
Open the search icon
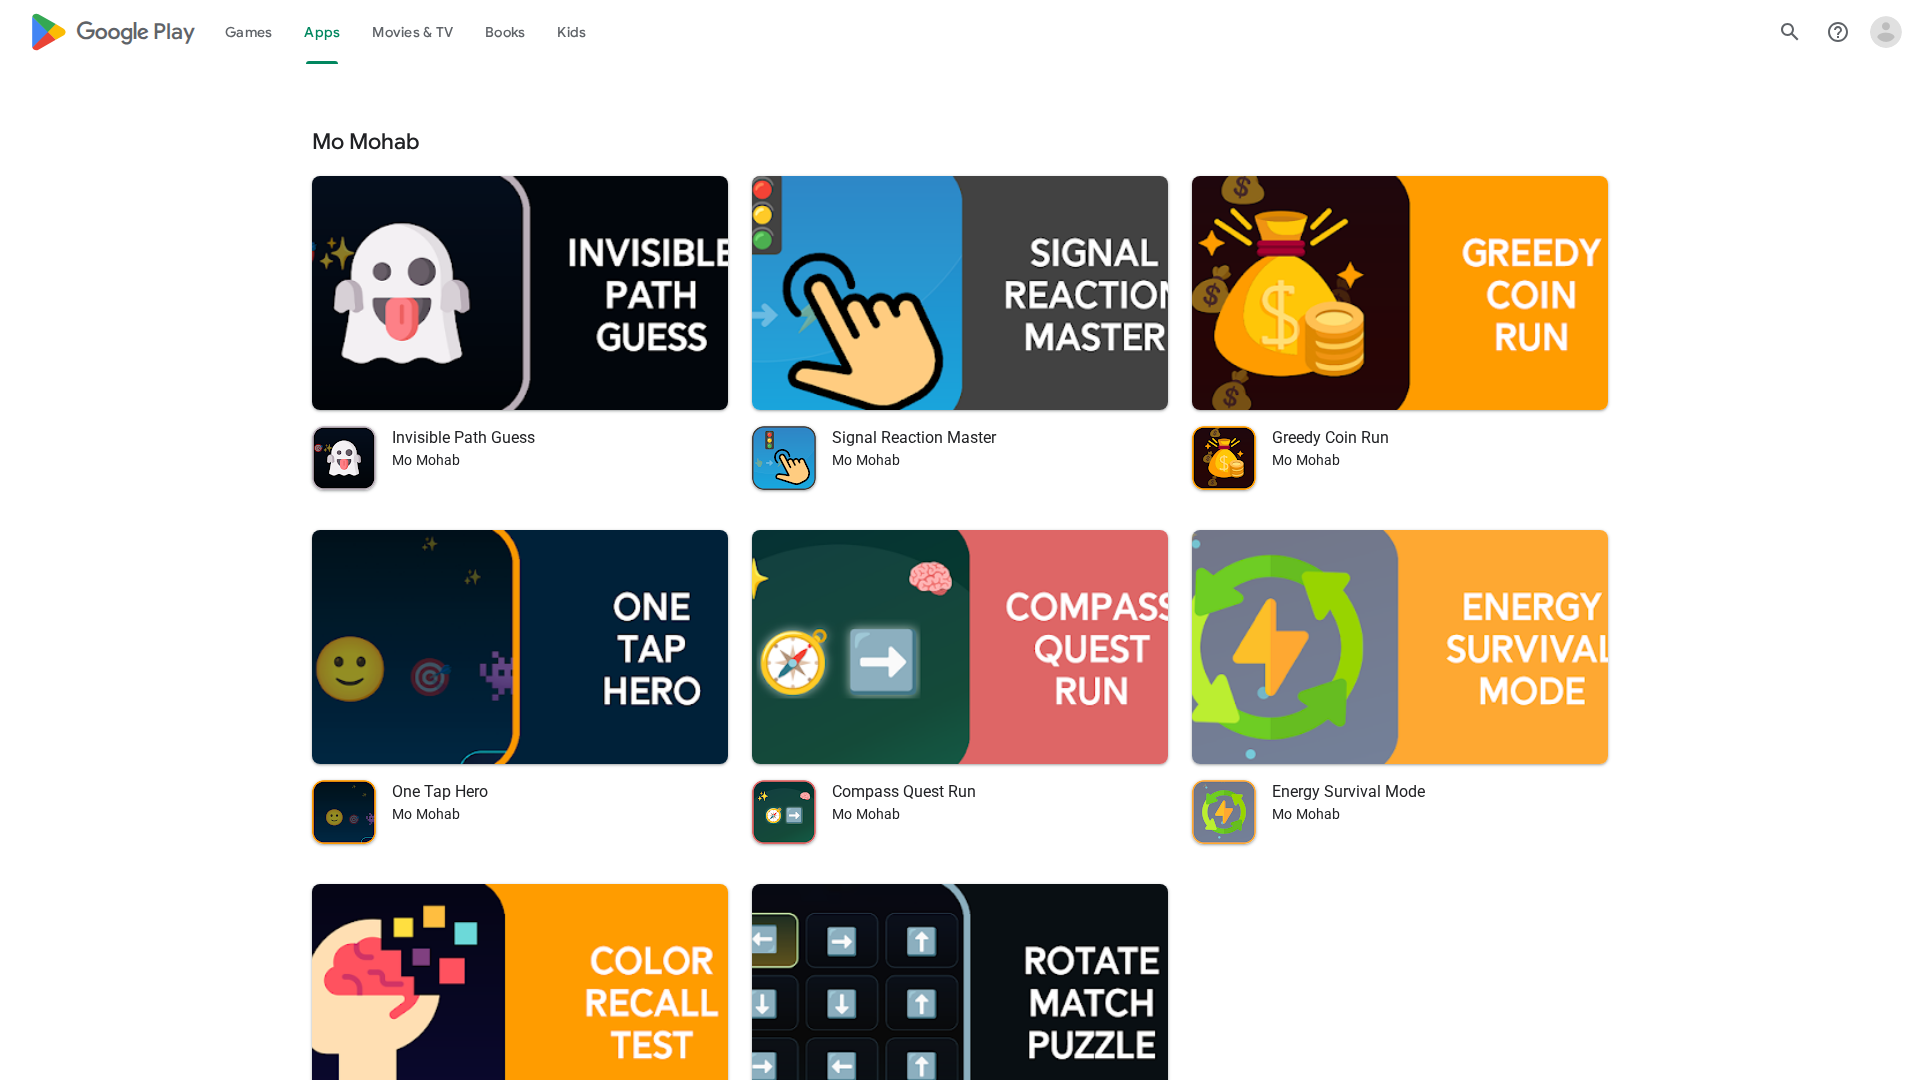click(x=1790, y=32)
